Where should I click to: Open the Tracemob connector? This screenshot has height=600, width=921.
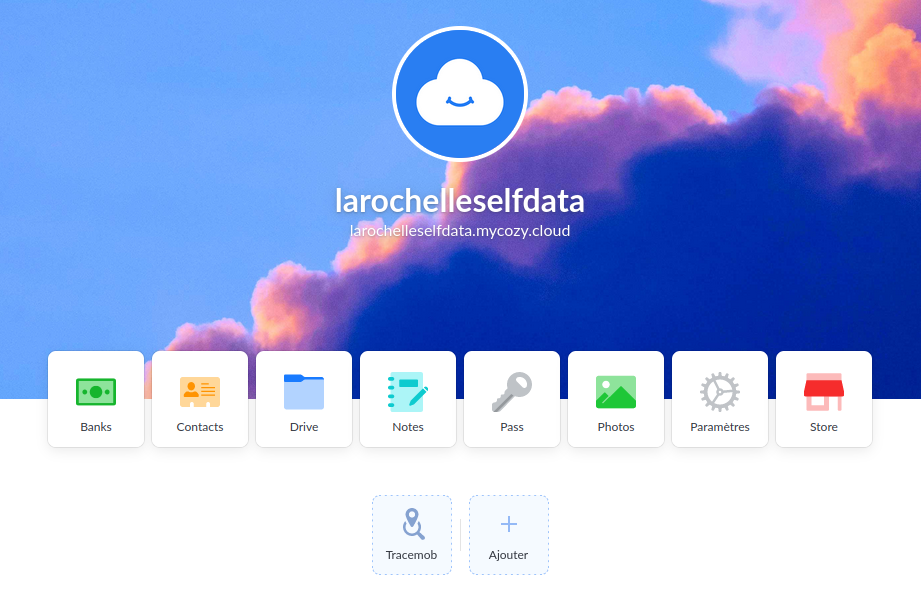point(412,535)
